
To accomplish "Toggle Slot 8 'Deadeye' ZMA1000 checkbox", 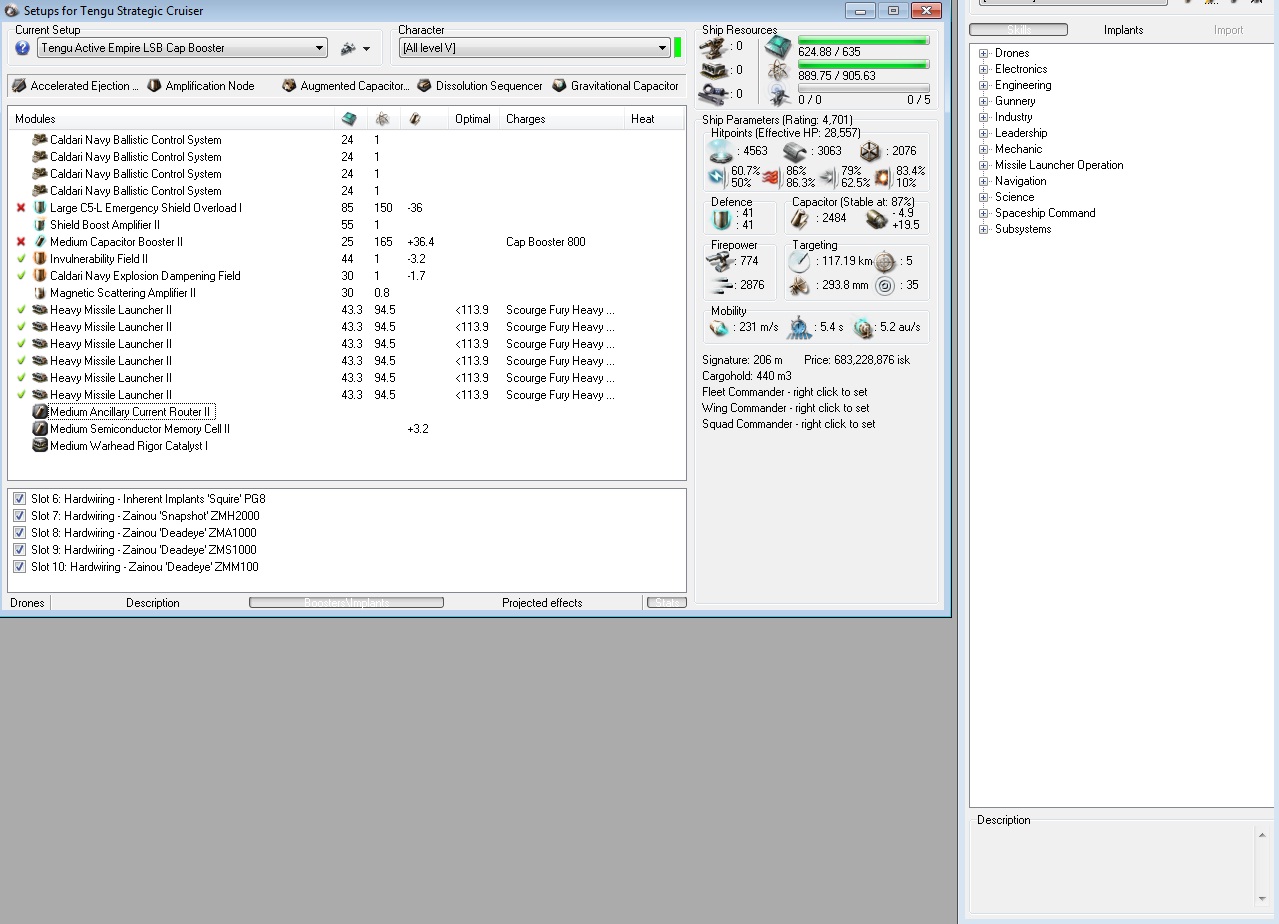I will point(19,533).
